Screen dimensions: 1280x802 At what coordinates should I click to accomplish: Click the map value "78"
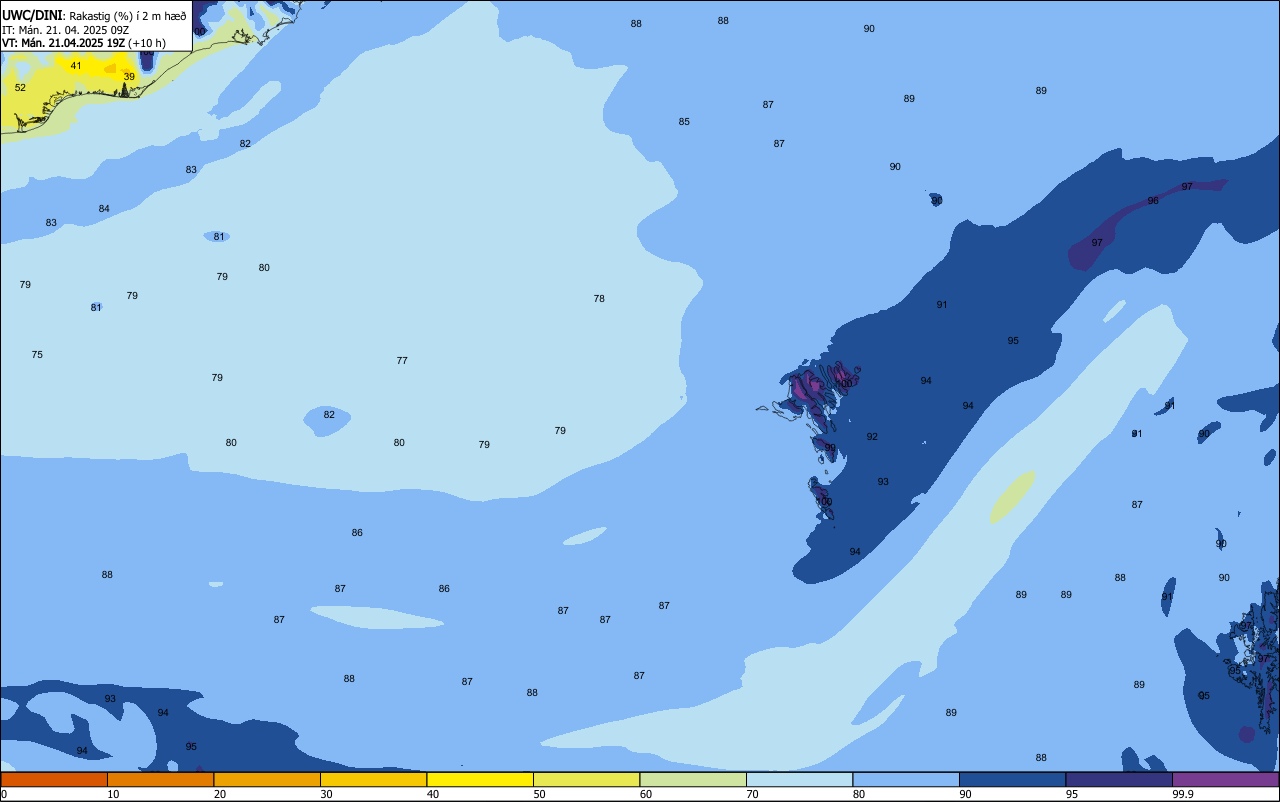(x=599, y=299)
